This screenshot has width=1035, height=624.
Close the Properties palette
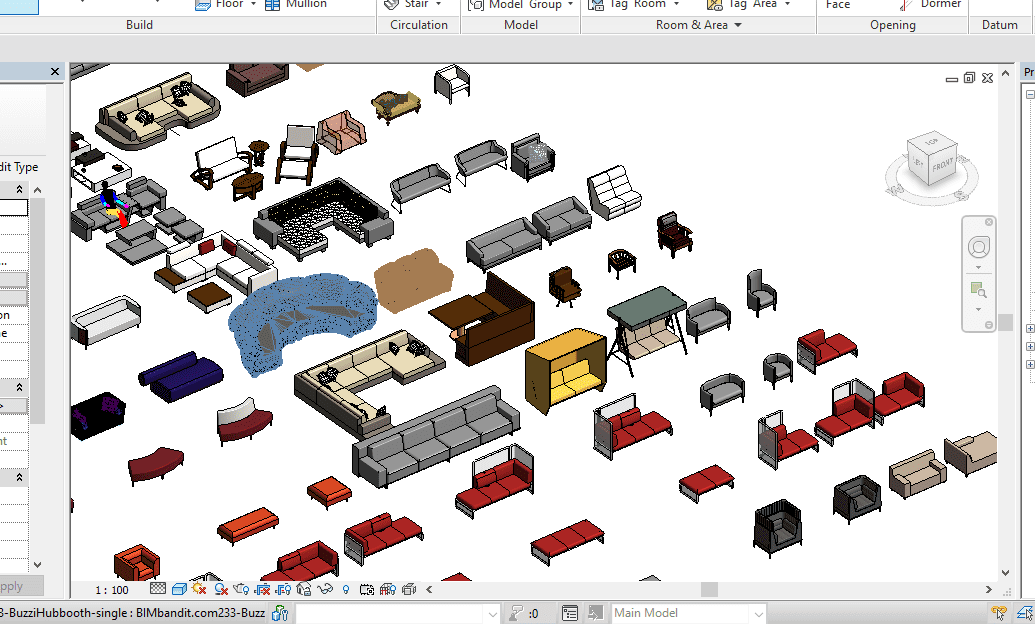point(56,72)
